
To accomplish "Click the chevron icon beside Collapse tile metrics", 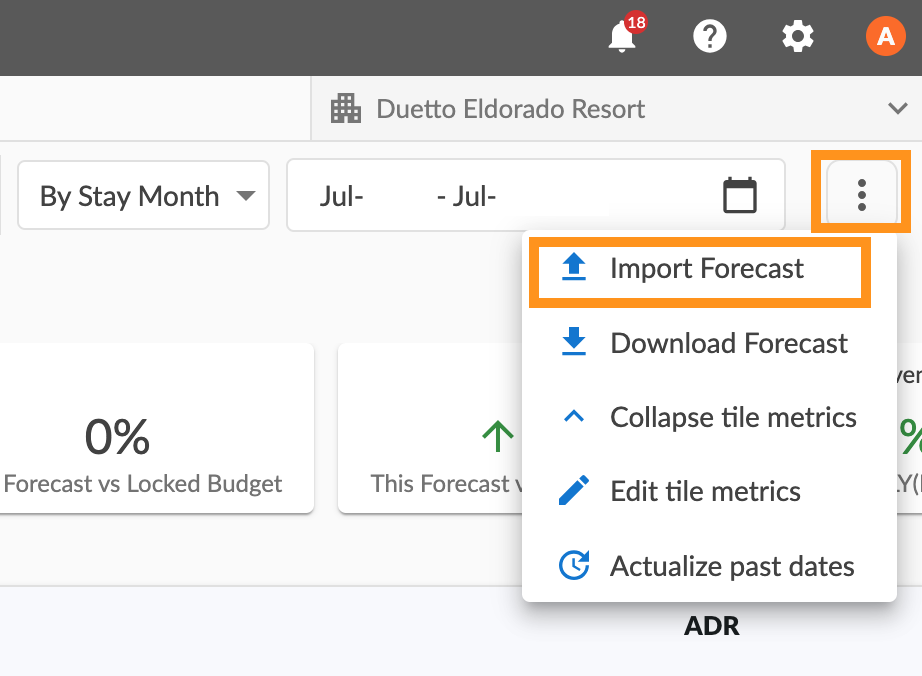I will click(572, 416).
